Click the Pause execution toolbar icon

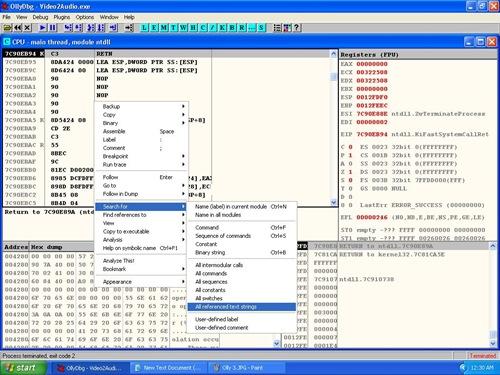(x=53, y=27)
